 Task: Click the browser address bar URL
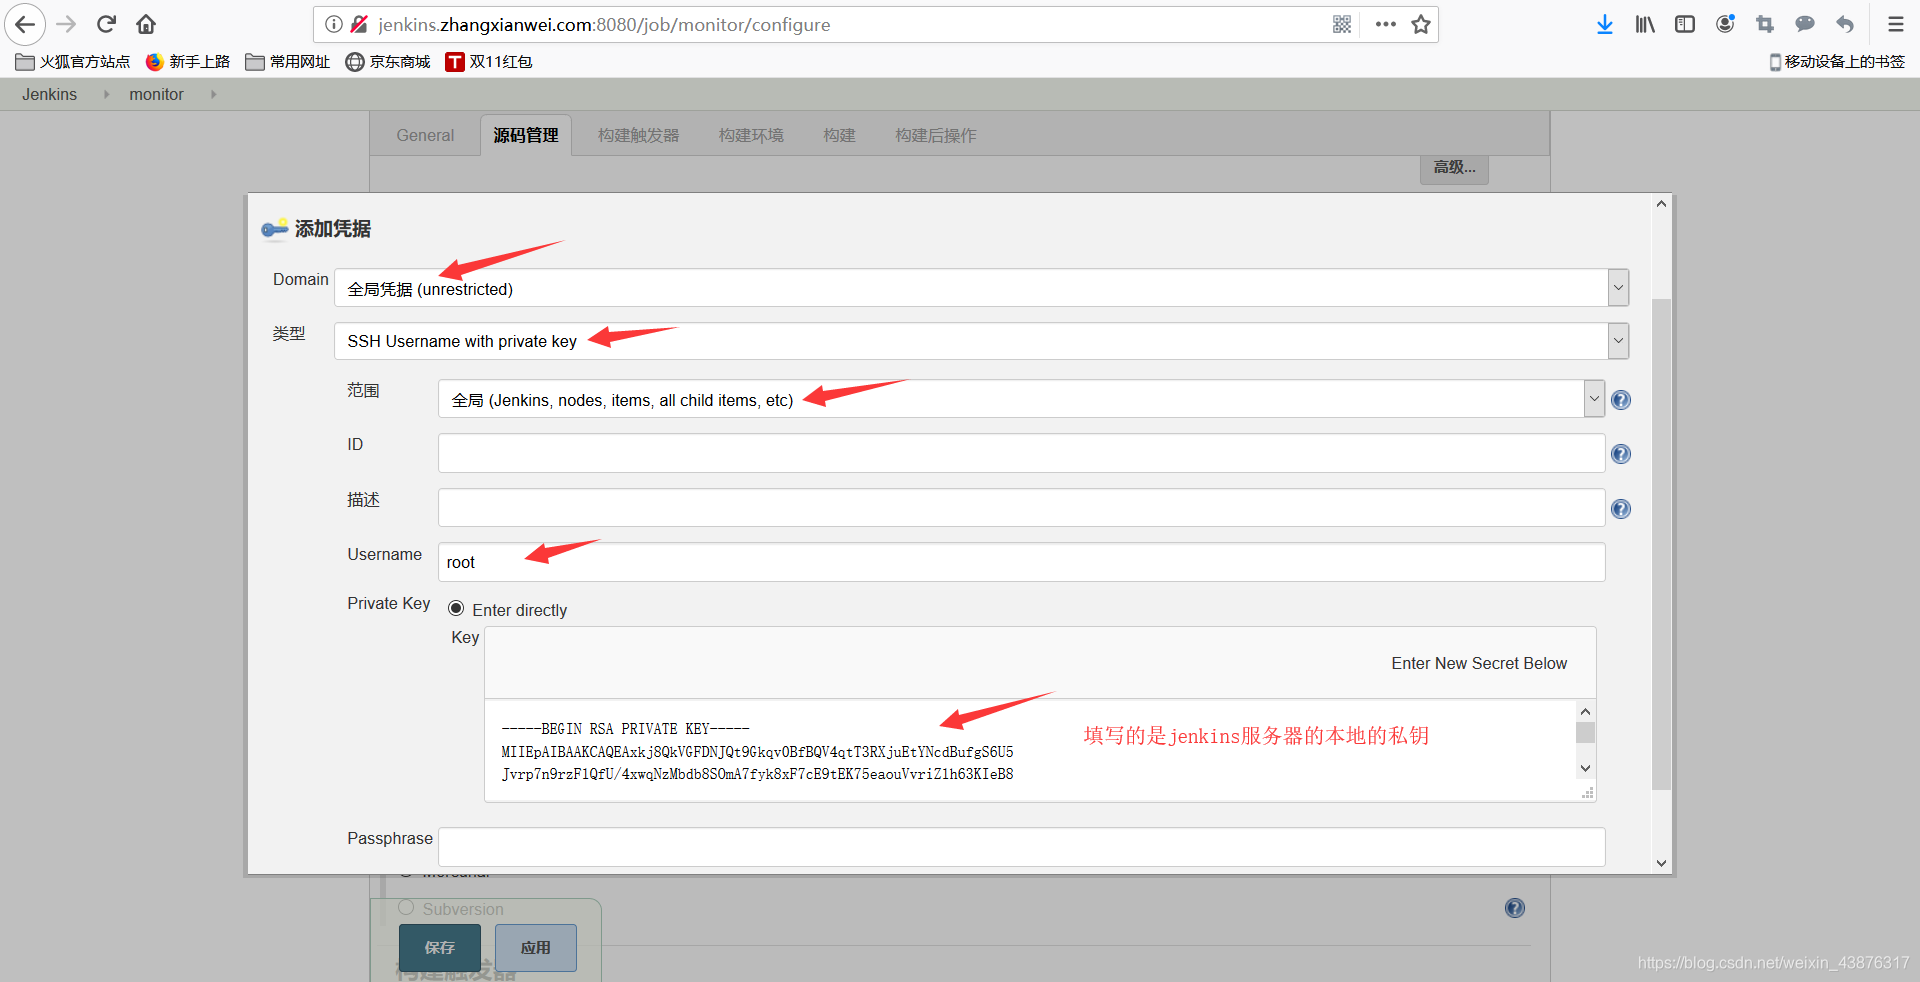(x=604, y=24)
